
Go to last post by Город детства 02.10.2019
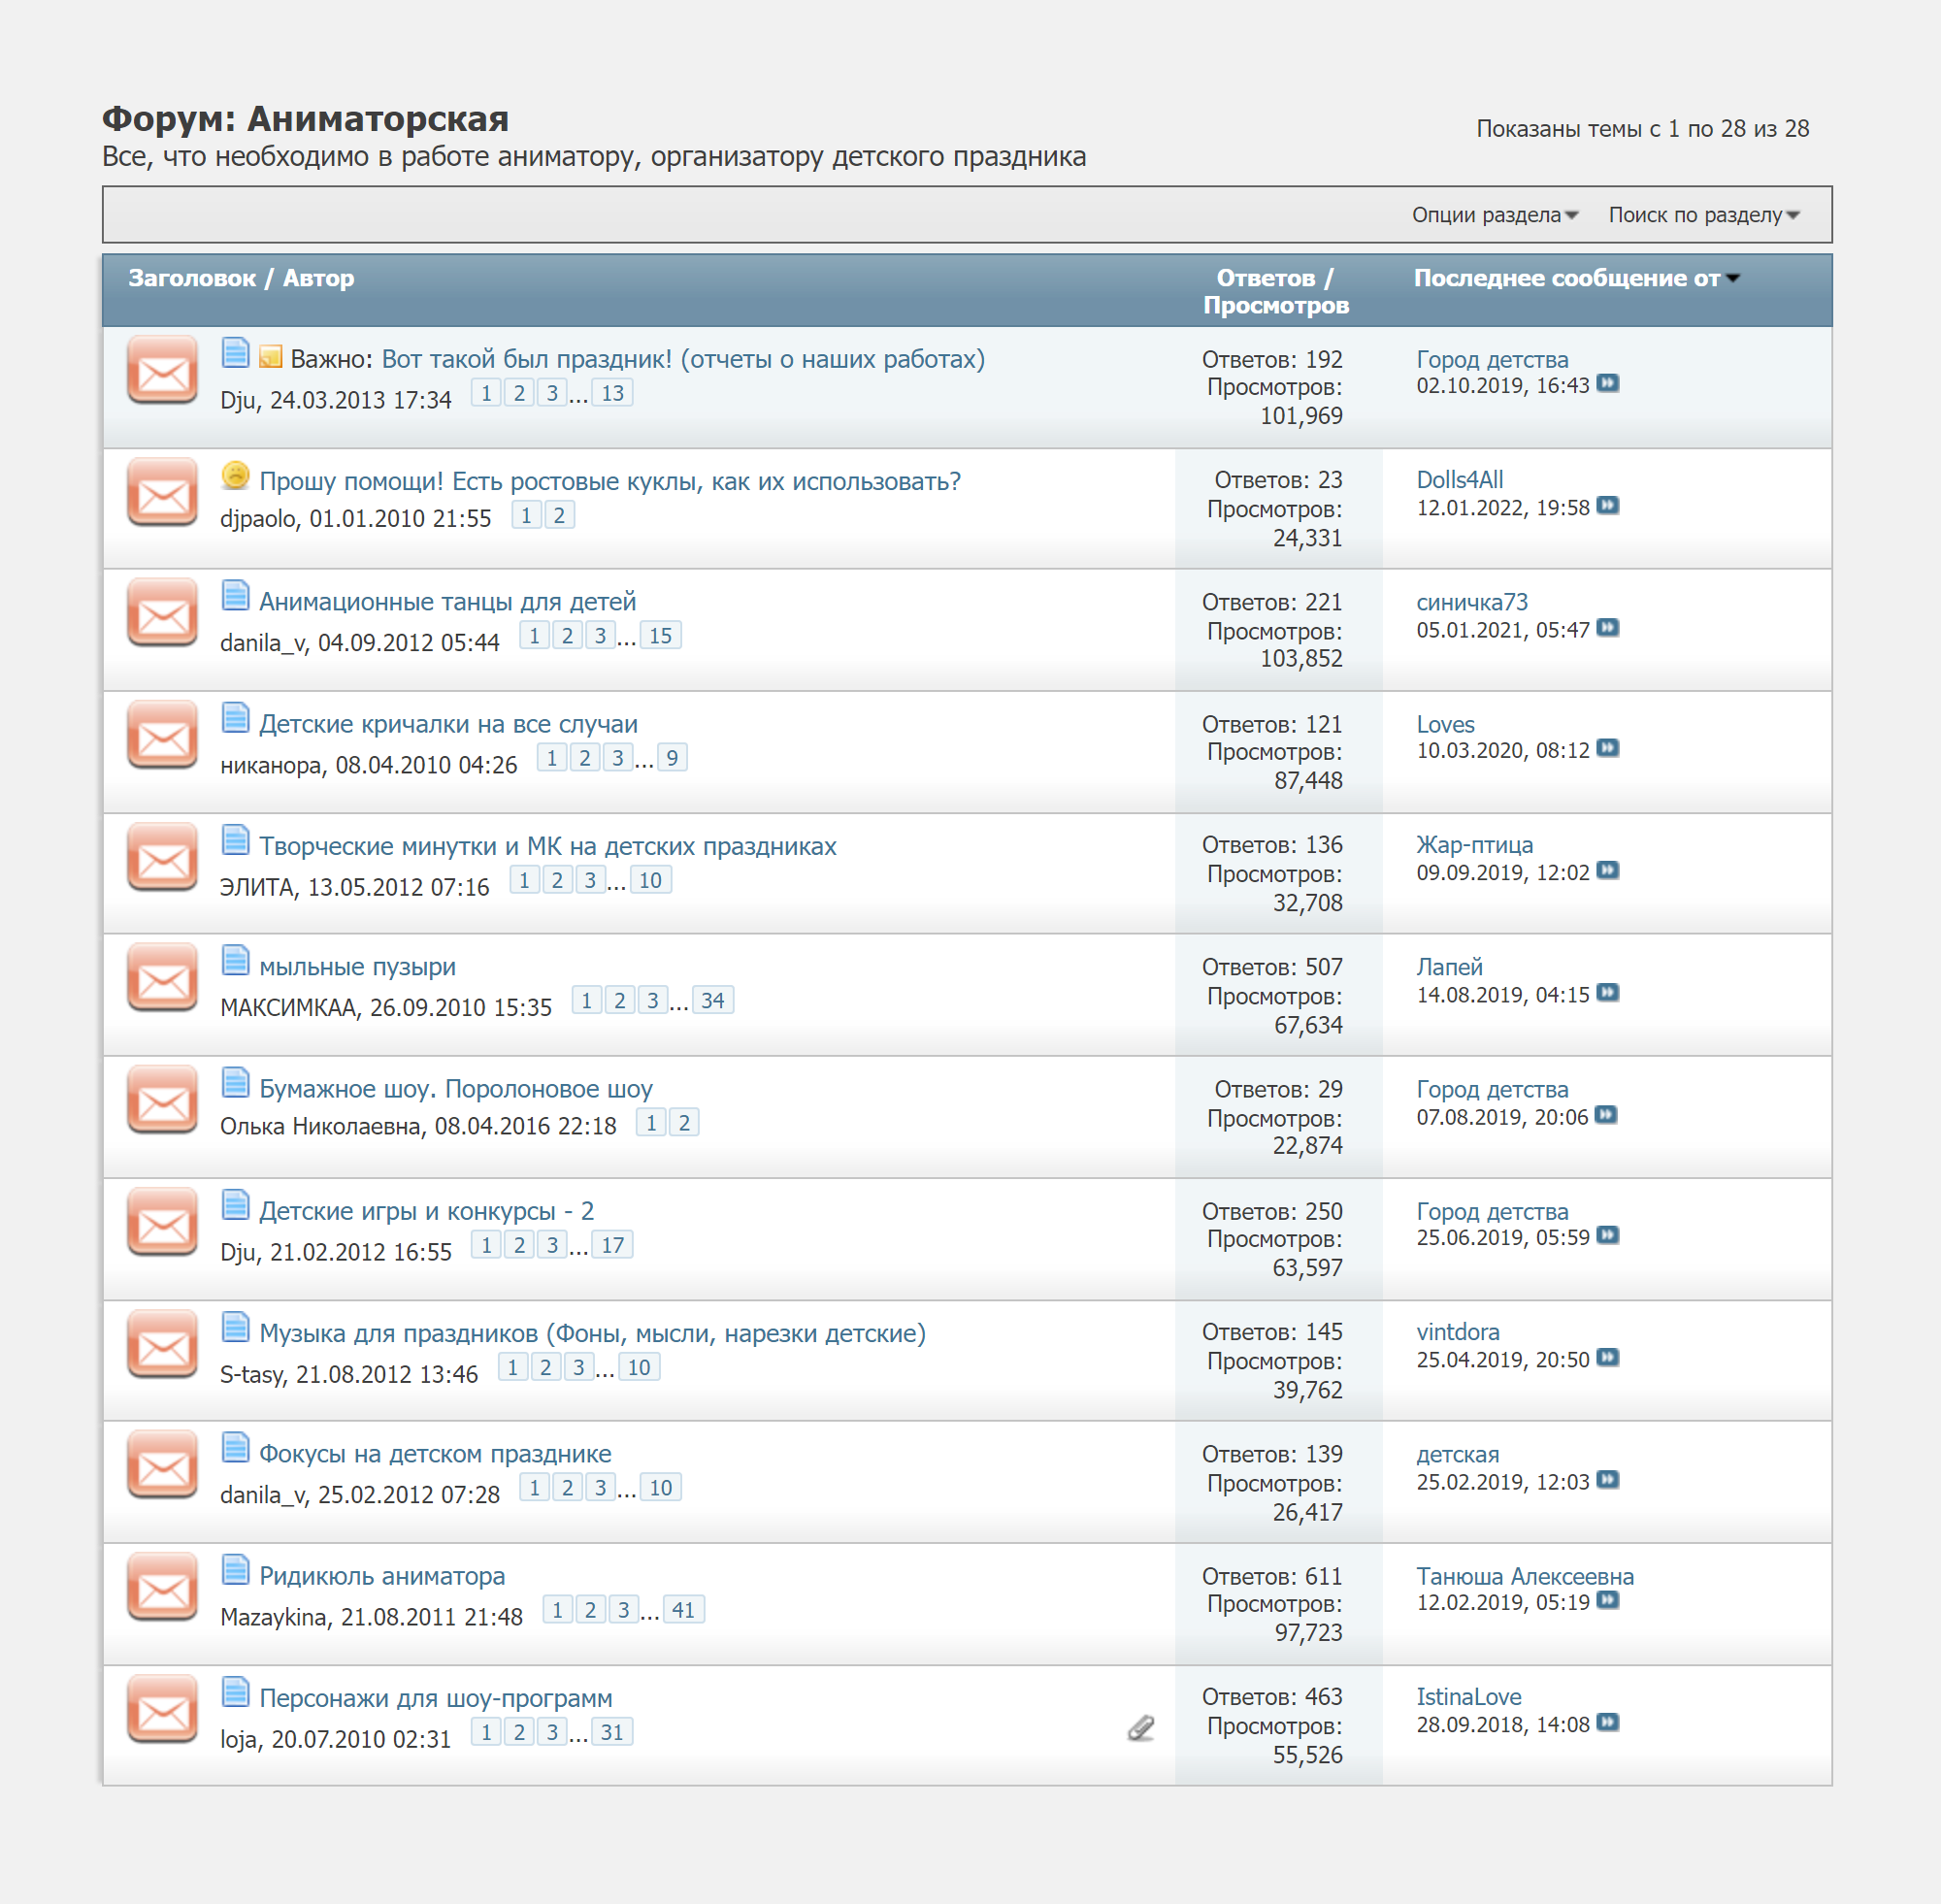point(1607,384)
